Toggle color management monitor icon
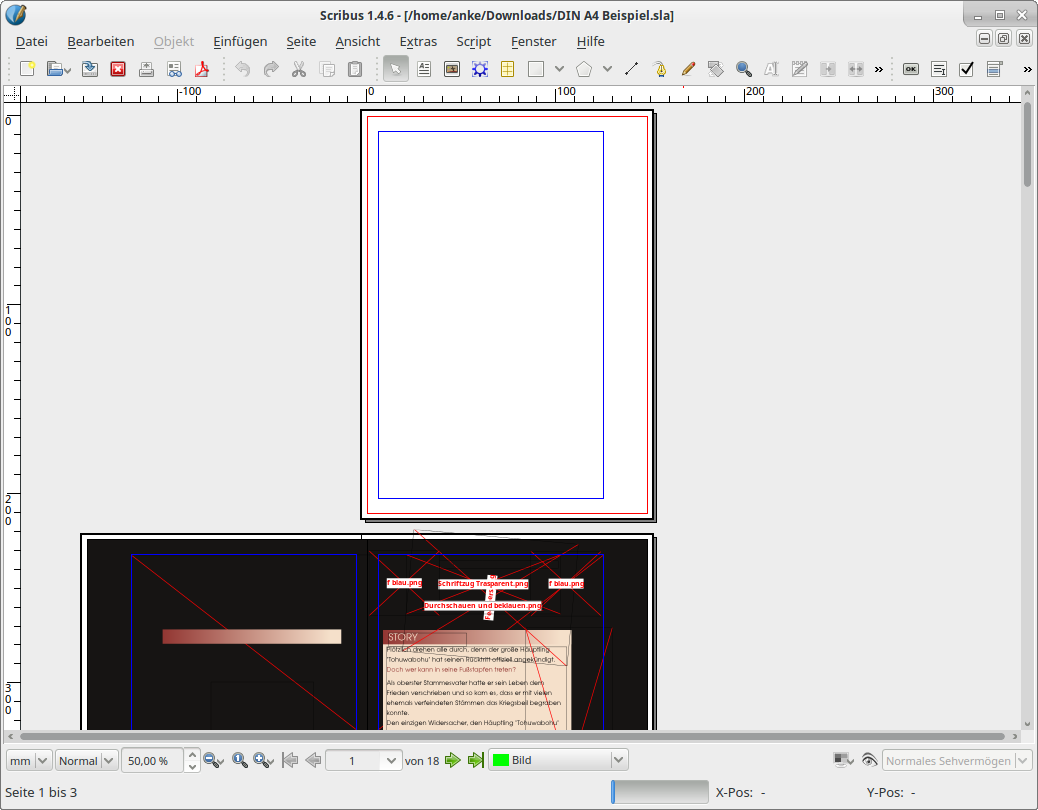The height and width of the screenshot is (810, 1038). click(843, 760)
